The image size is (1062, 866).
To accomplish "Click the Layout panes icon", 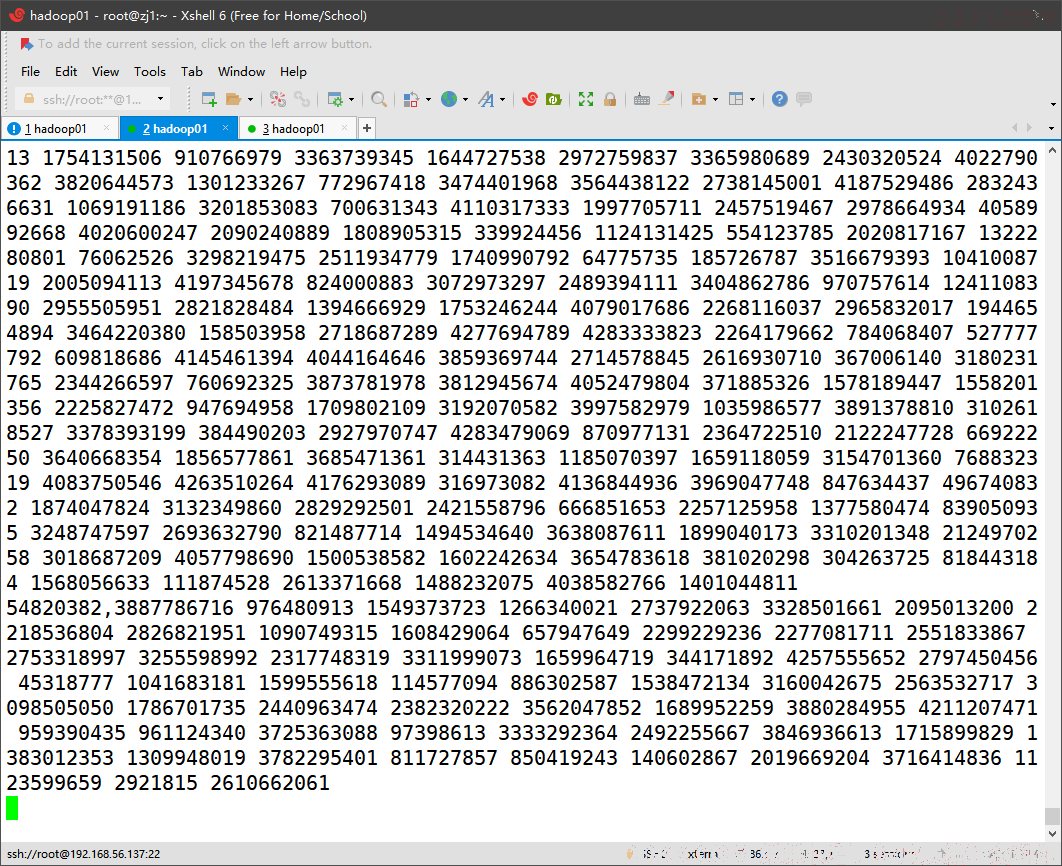I will (x=736, y=100).
